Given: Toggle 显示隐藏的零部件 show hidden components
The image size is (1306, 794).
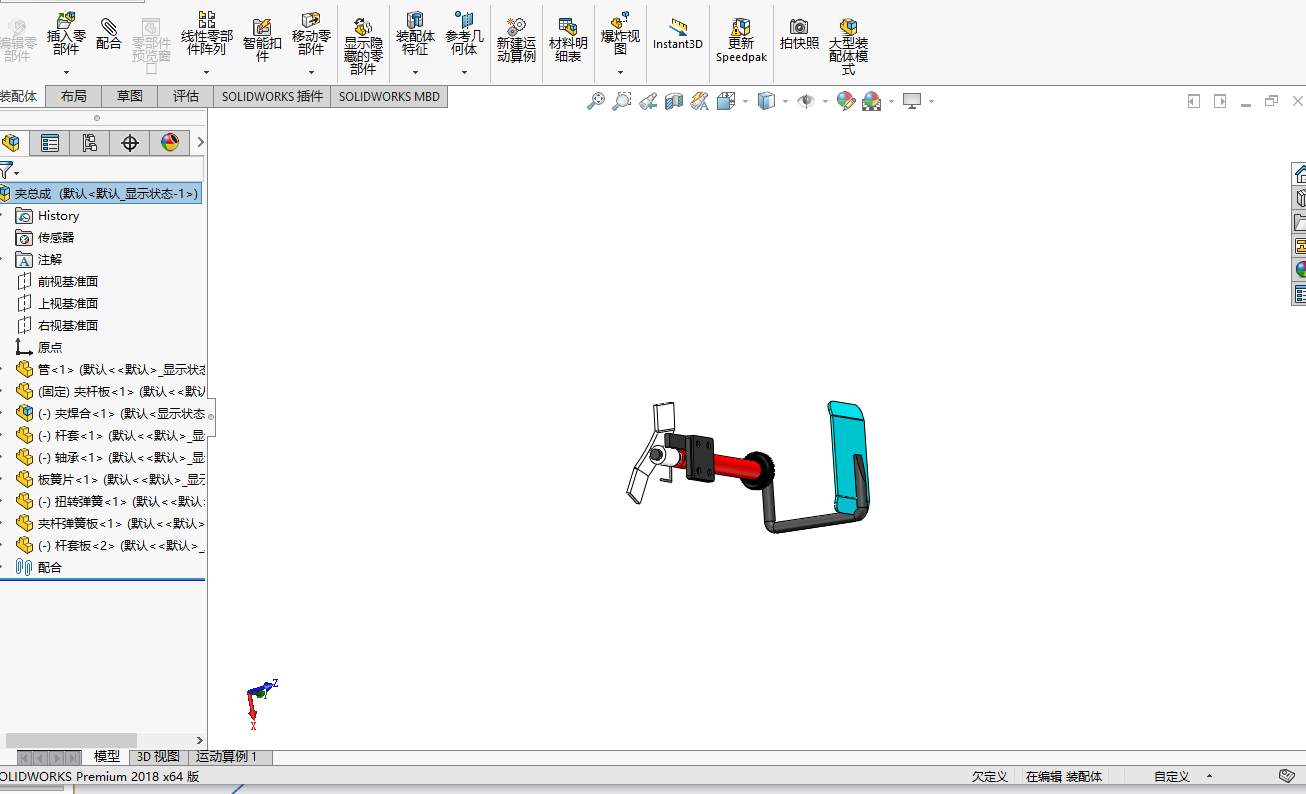Looking at the screenshot, I should [363, 46].
